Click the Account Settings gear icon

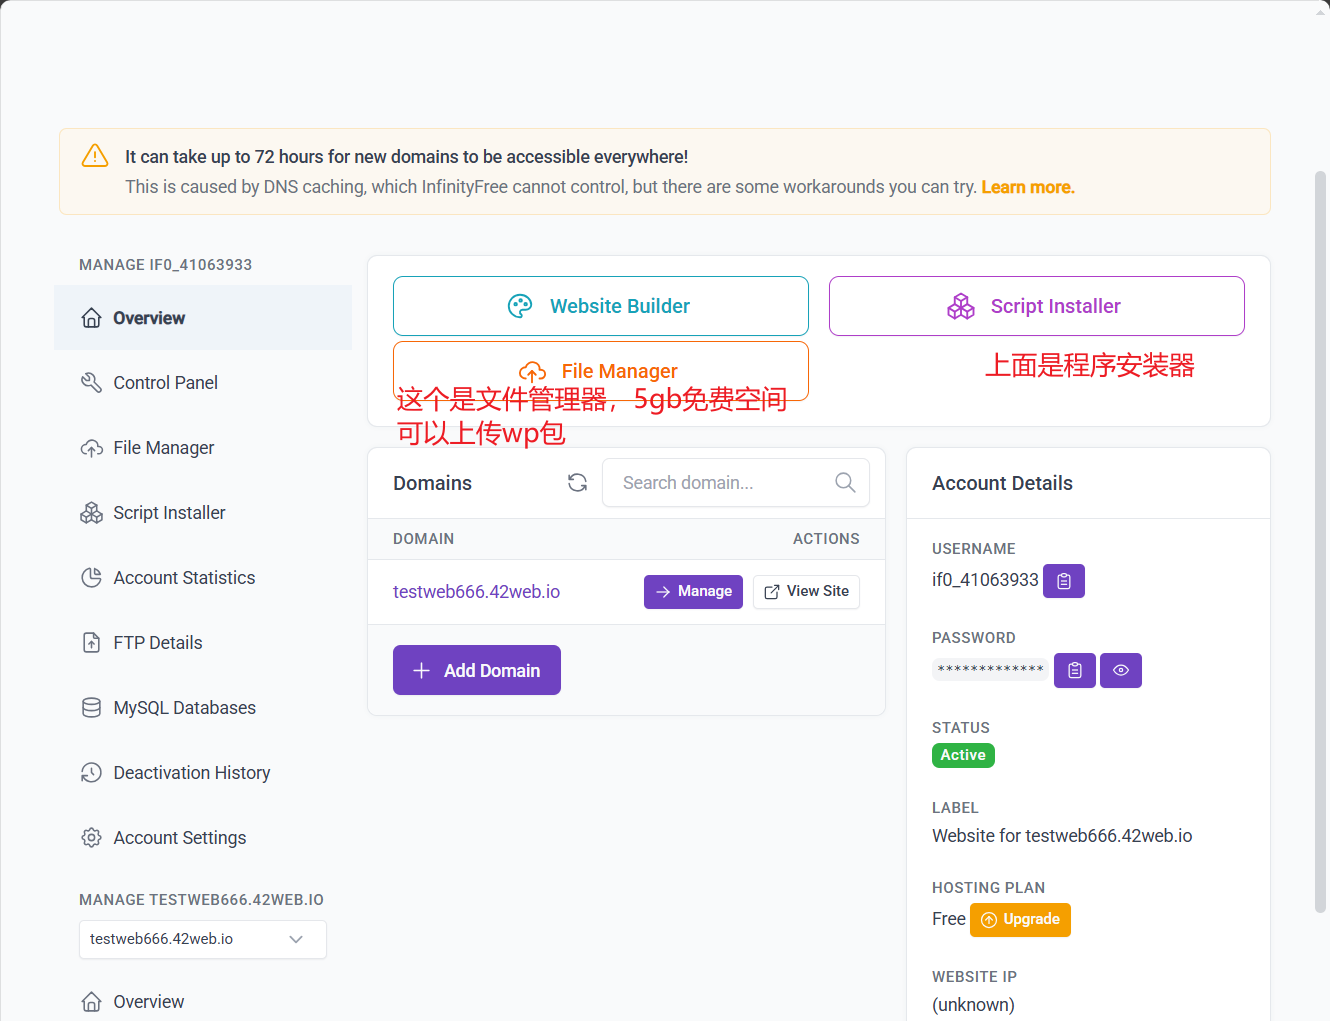[91, 838]
